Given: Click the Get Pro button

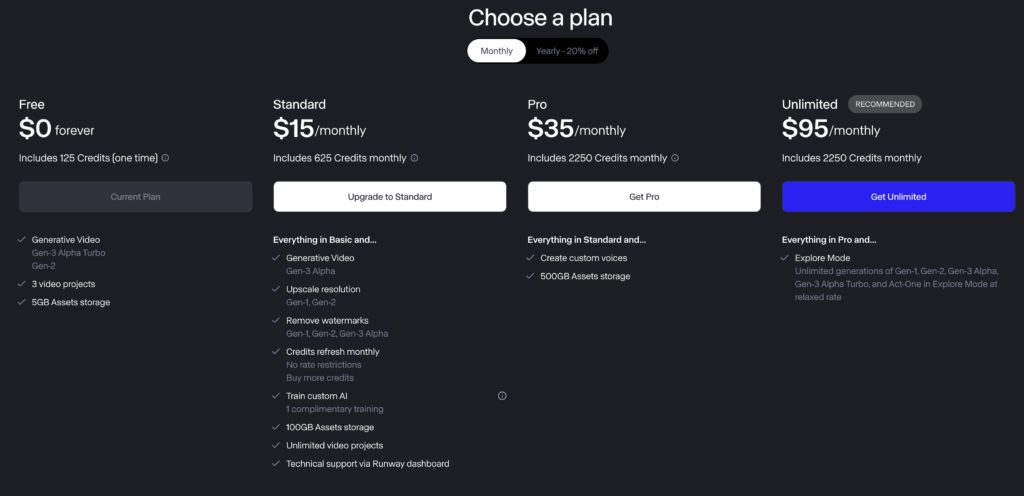Looking at the screenshot, I should click(x=644, y=196).
